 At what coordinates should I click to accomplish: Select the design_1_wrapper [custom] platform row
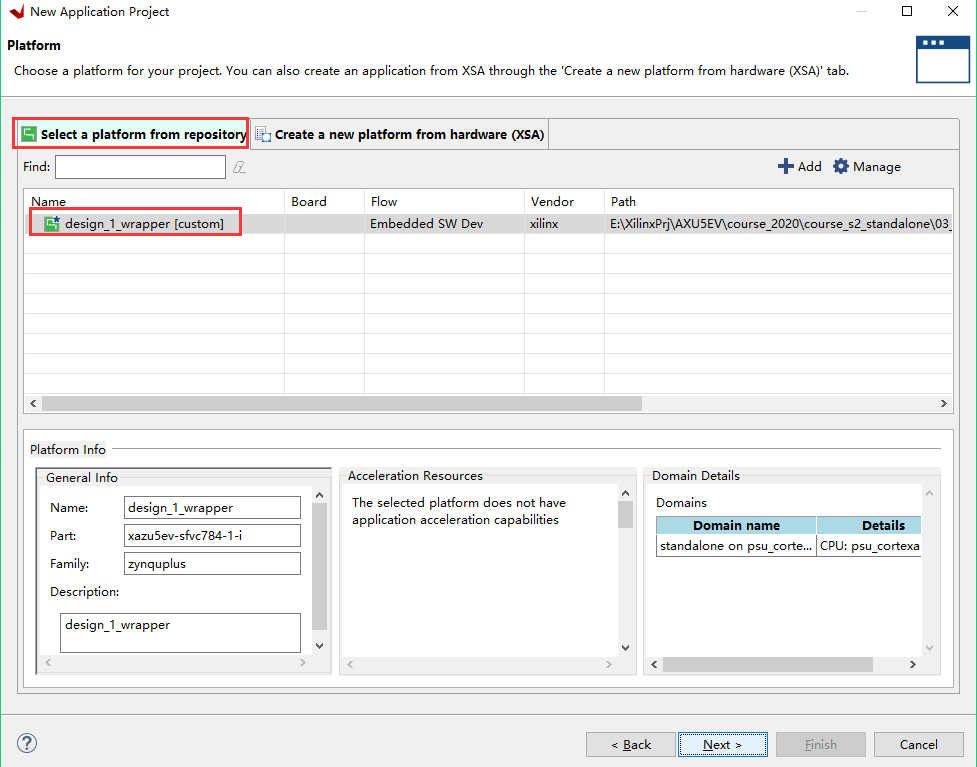point(488,224)
